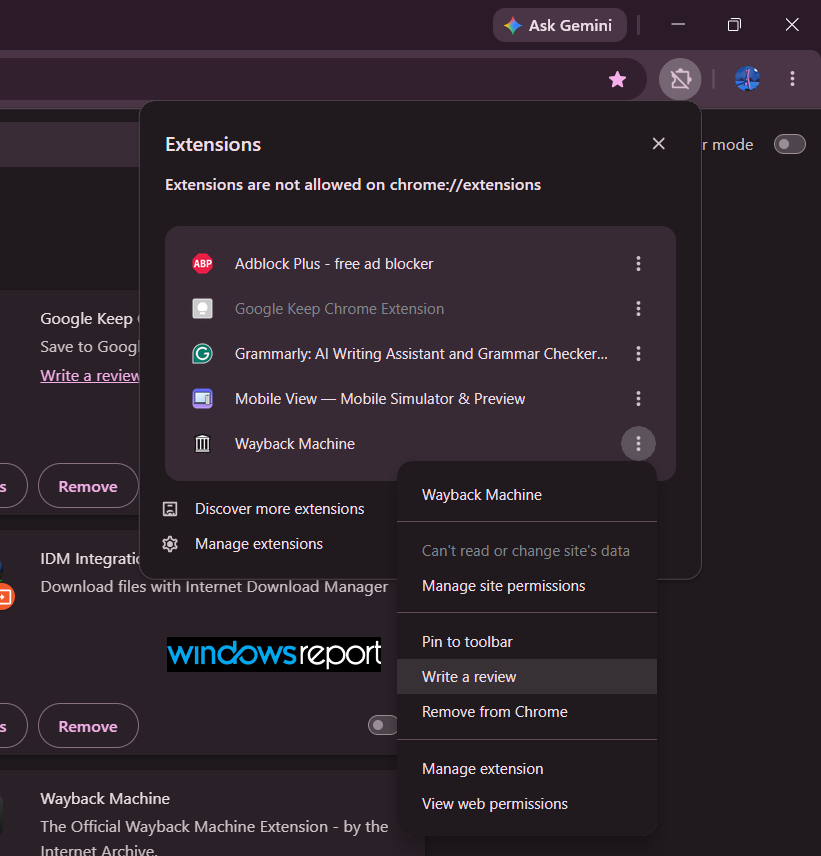Select Wayback Machine in extensions list
Image resolution: width=821 pixels, height=856 pixels.
pos(295,444)
